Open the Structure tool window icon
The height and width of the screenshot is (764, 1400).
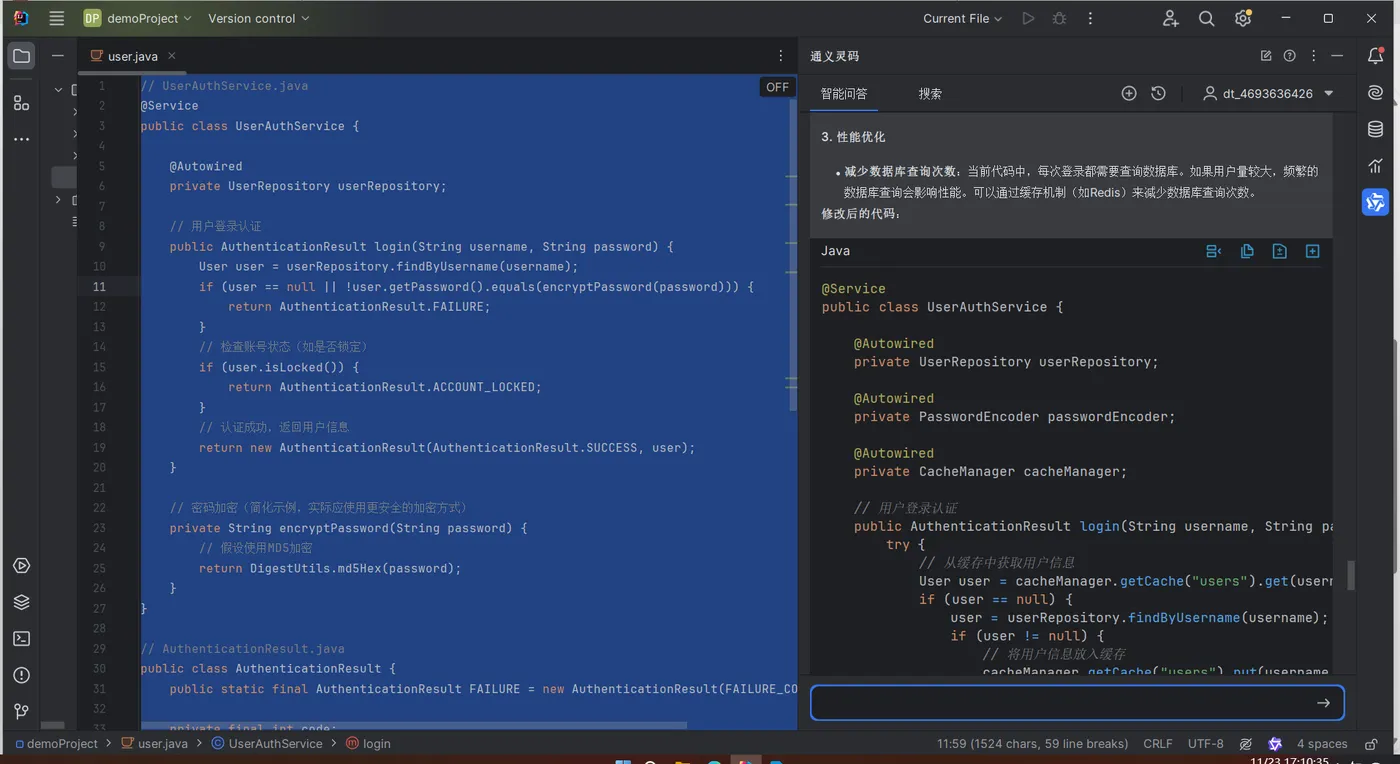(21, 102)
